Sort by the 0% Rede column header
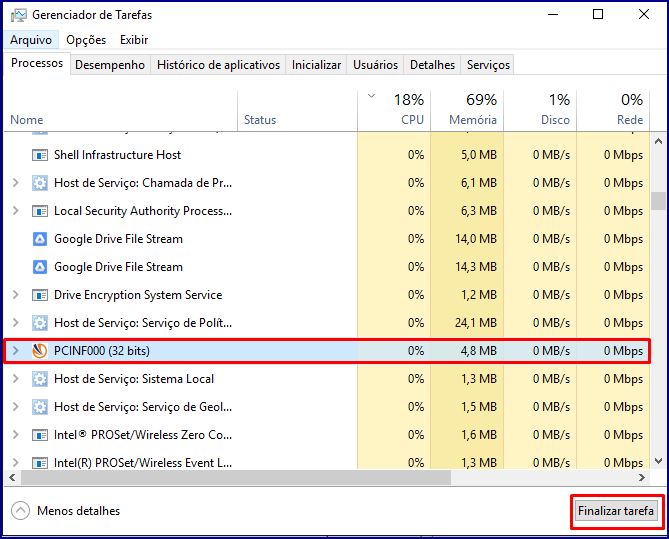Image resolution: width=669 pixels, height=539 pixels. [613, 111]
